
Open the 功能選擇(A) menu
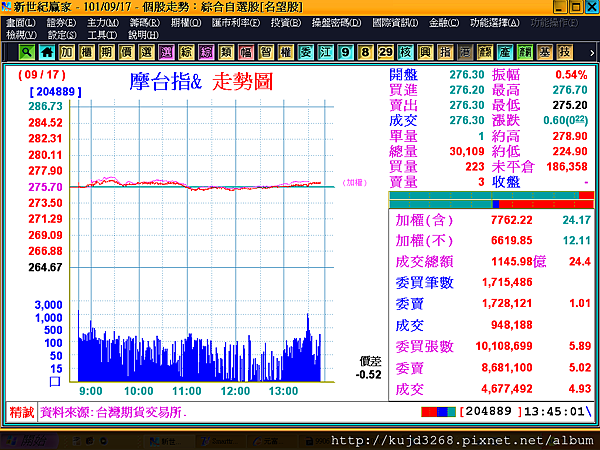[494, 23]
